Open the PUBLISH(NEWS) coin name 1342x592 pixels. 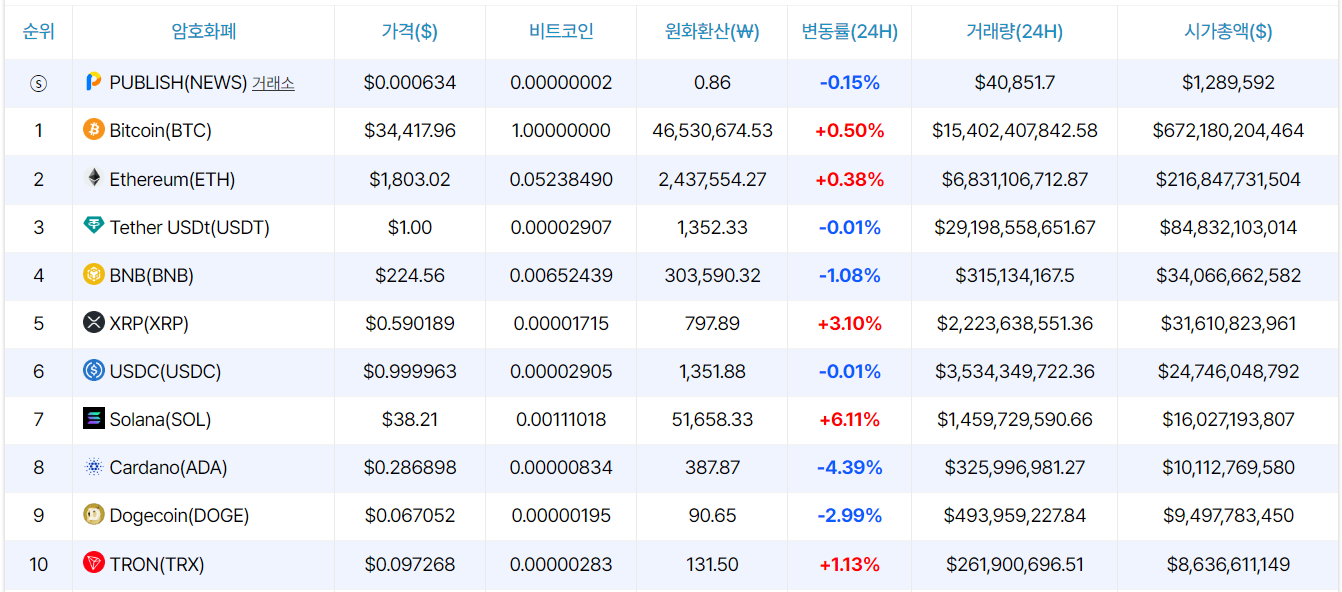178,83
